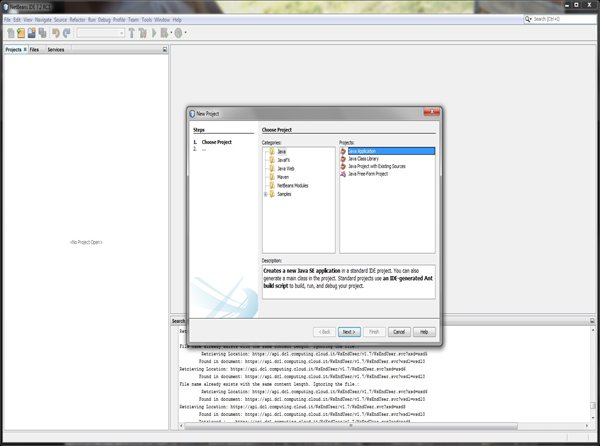Screen dimensions: 600x446
Task: Click the Redo toolbar icon
Action: tap(67, 33)
